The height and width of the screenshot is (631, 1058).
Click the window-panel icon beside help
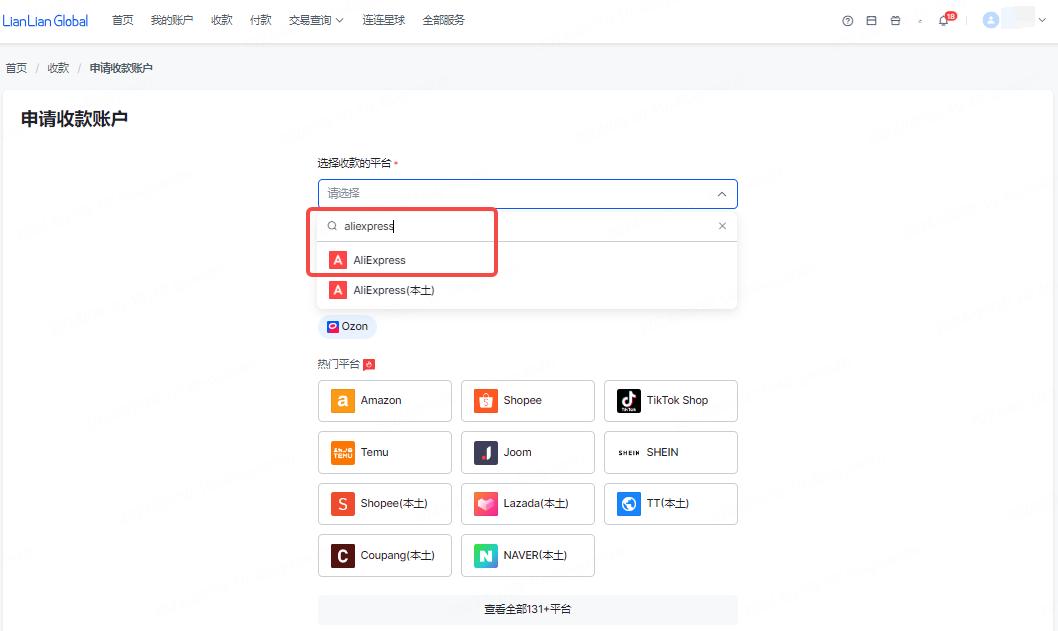click(x=872, y=21)
